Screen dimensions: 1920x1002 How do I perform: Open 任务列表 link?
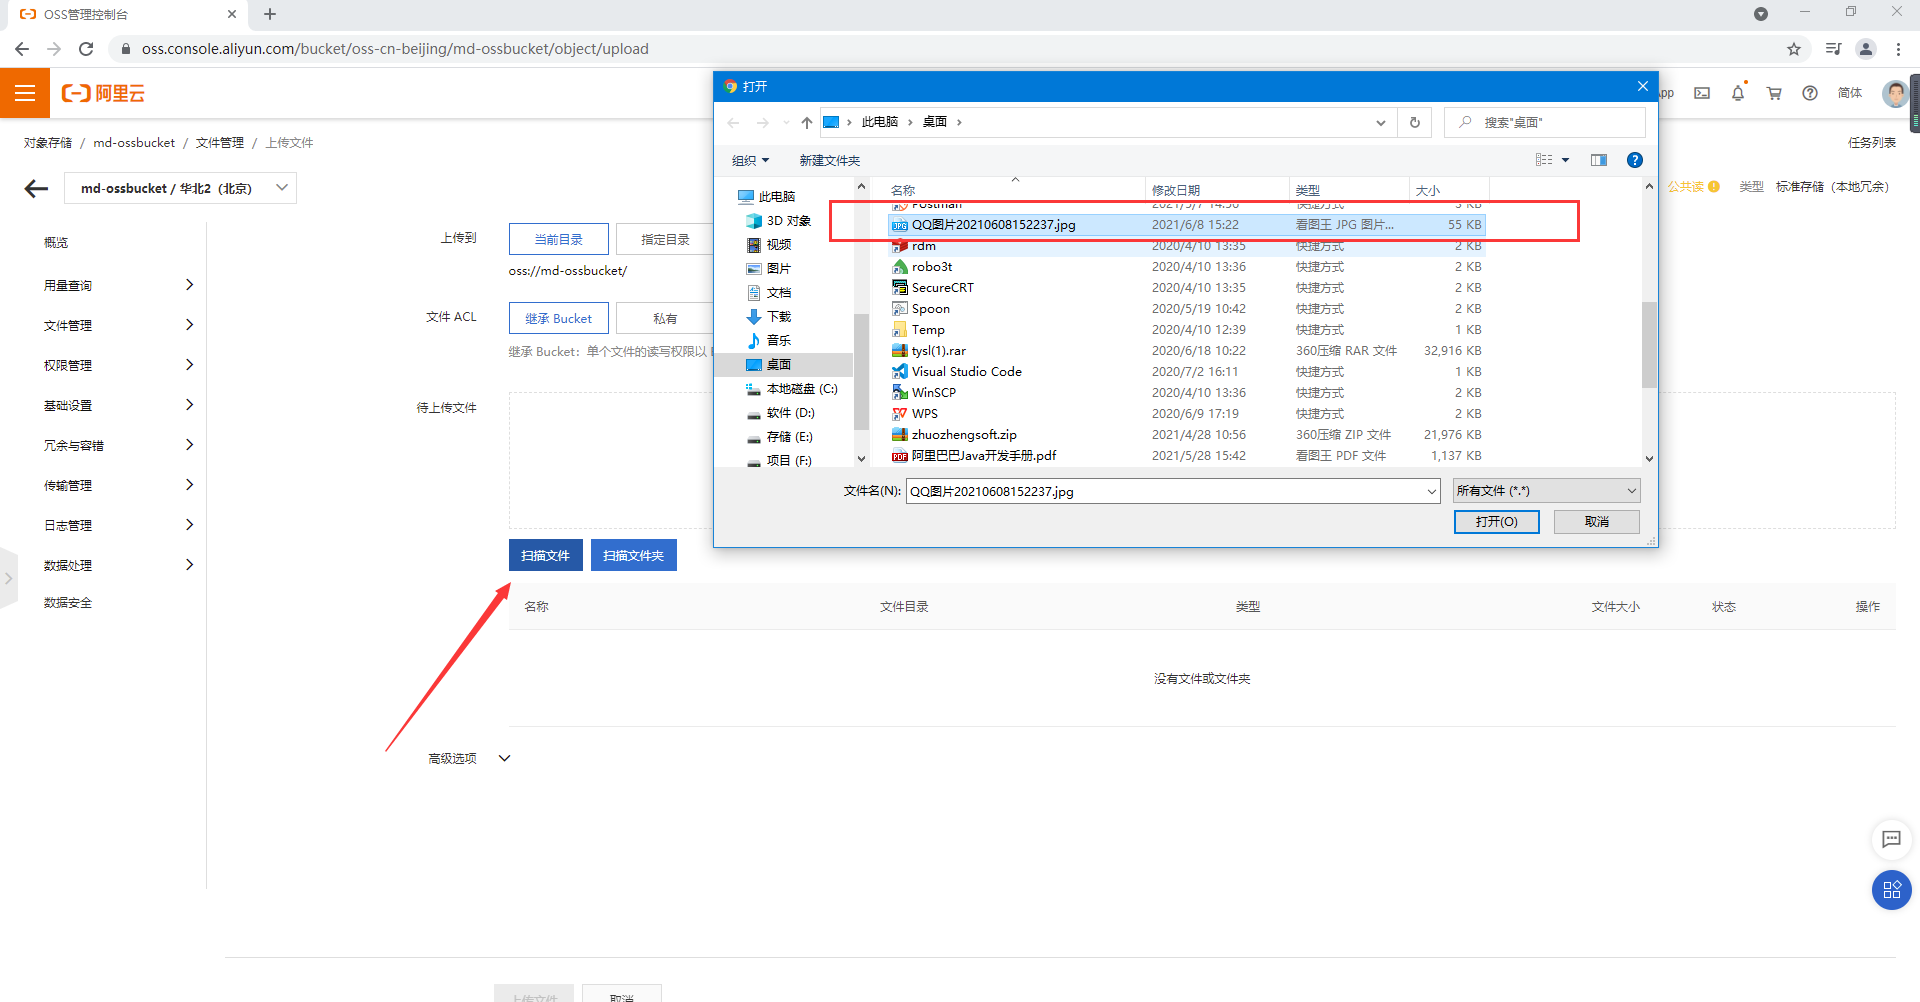coord(1871,142)
